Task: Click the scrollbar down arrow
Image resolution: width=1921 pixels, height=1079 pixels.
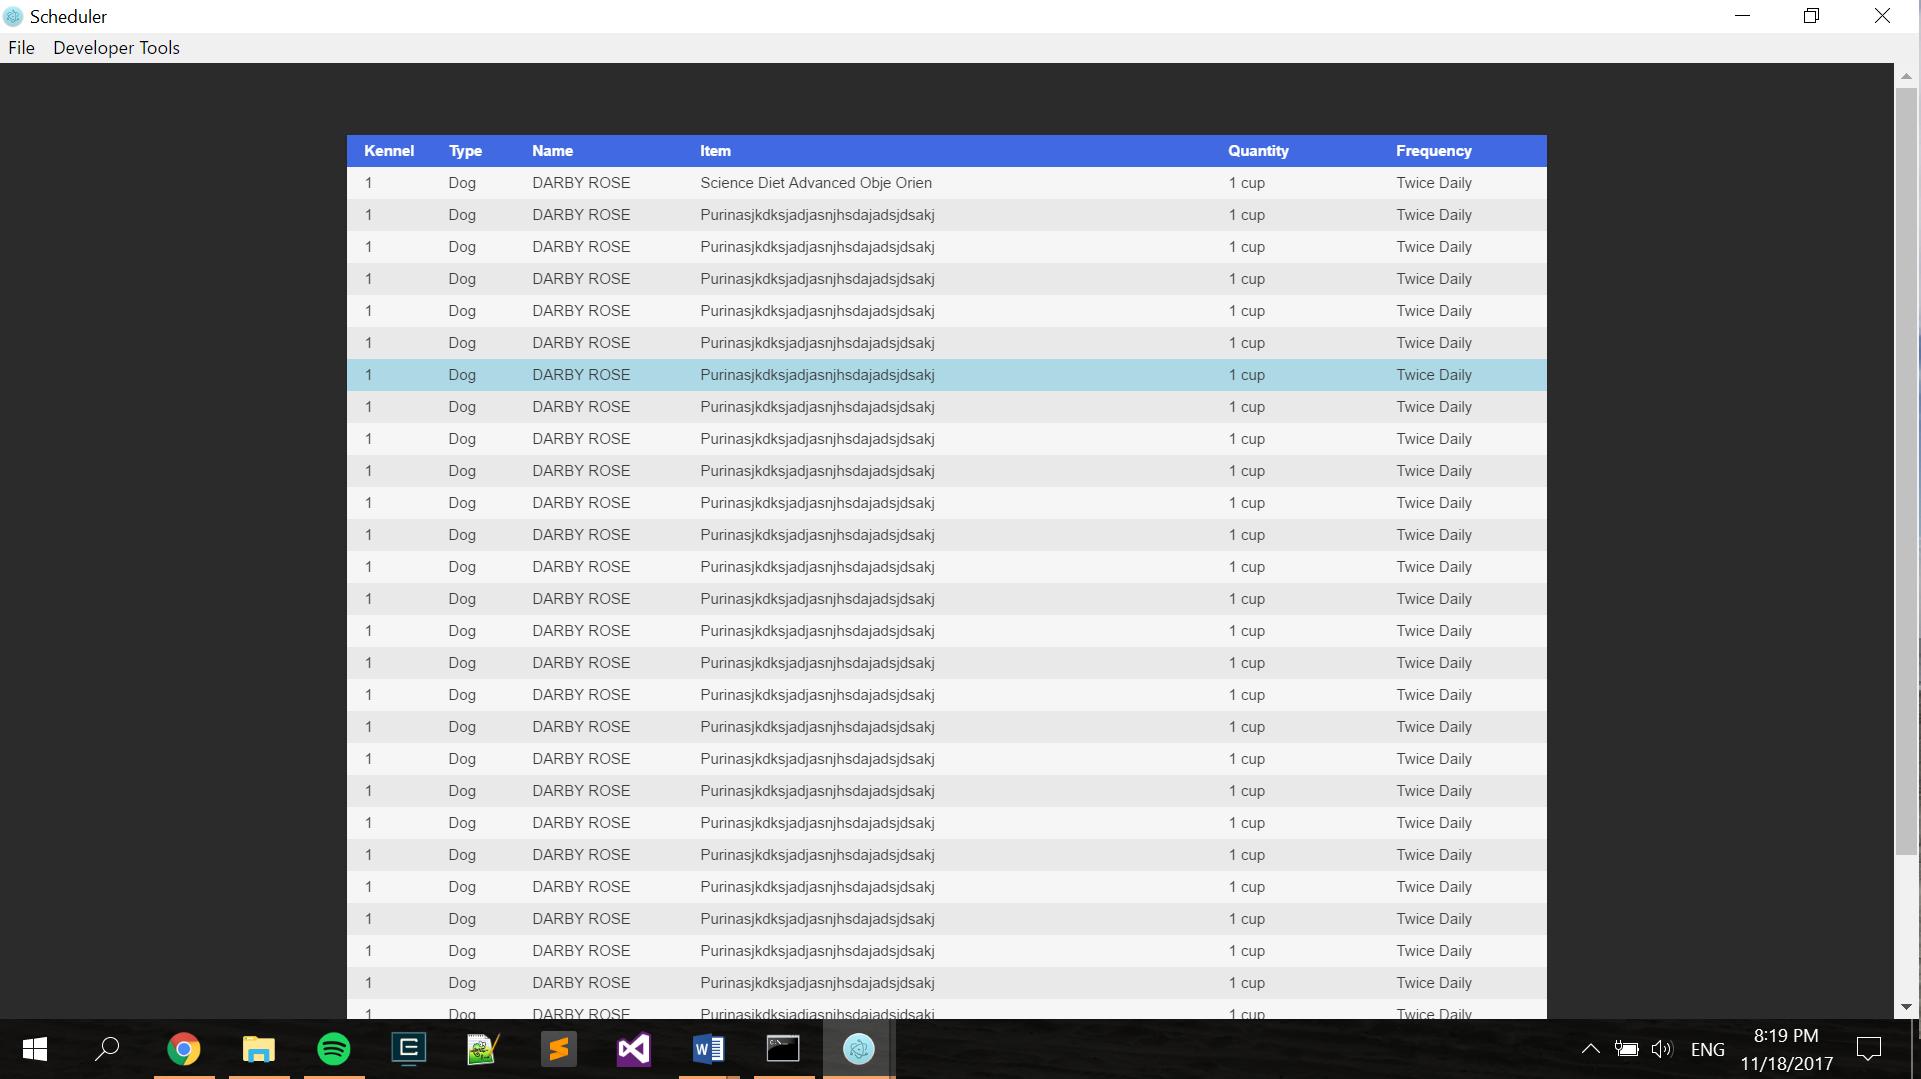Action: pos(1906,1007)
